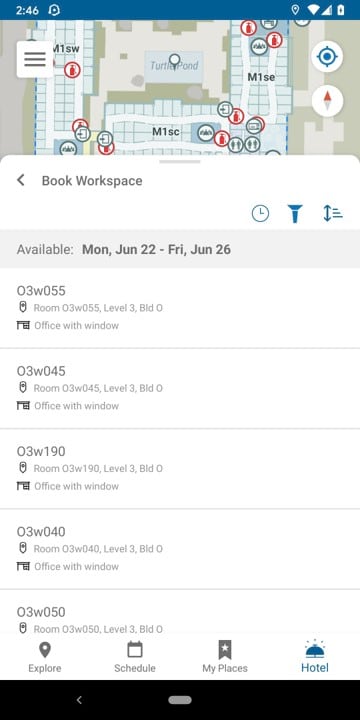360x720 pixels.
Task: Select workspace O3w055
Action: coord(180,308)
